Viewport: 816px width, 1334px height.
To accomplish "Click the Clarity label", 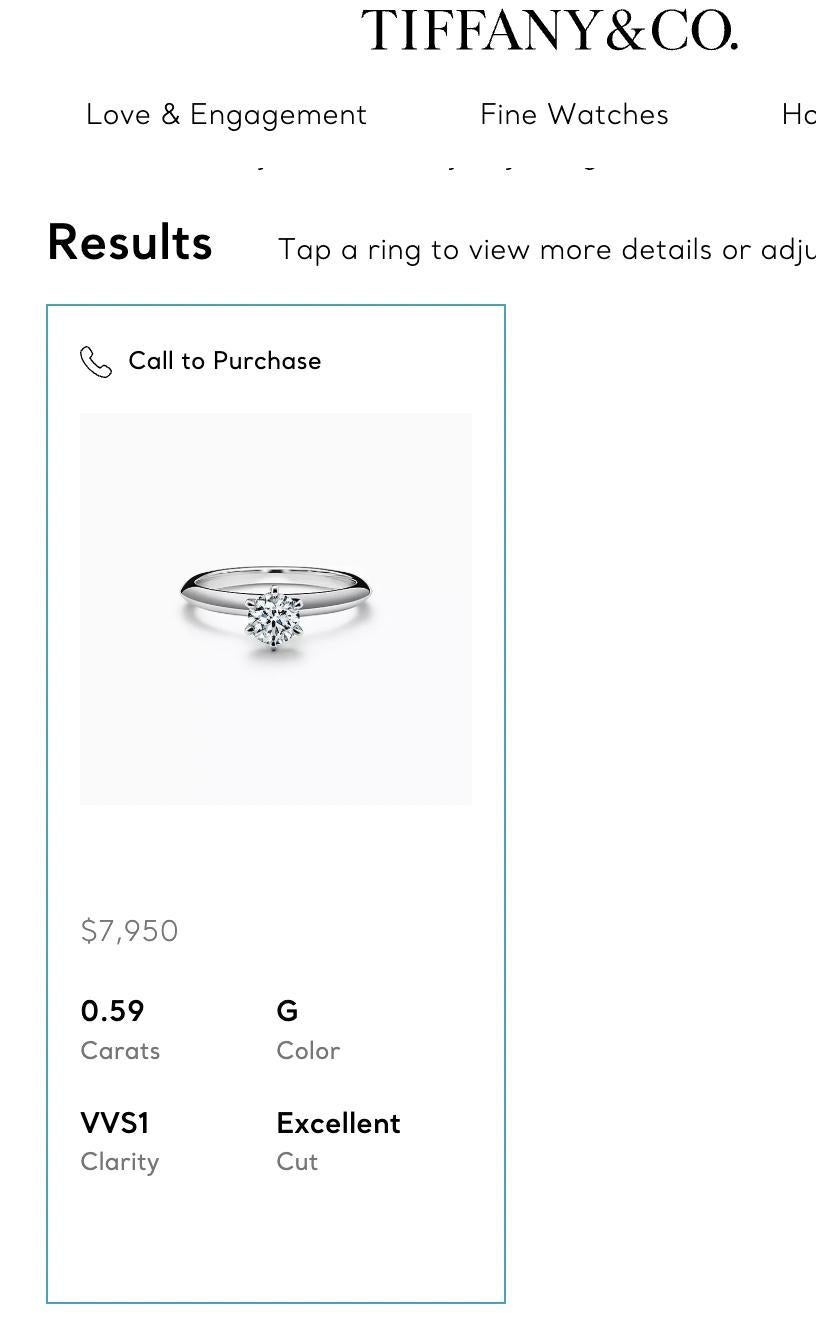I will (120, 1162).
